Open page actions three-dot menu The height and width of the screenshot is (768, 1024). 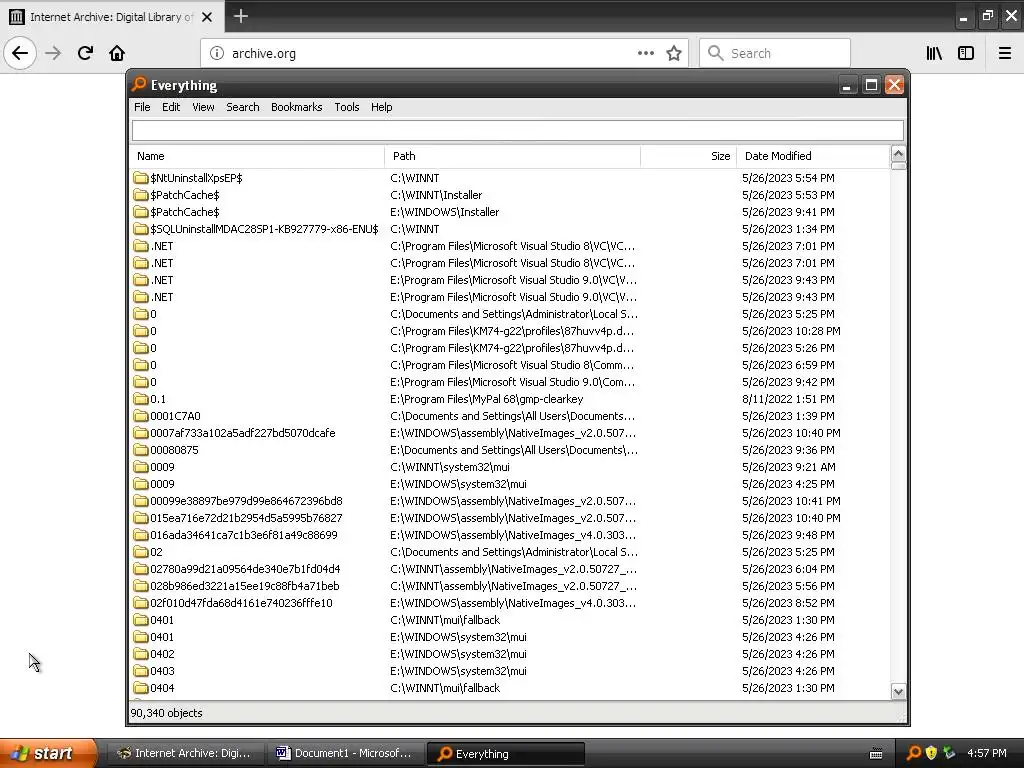point(645,53)
